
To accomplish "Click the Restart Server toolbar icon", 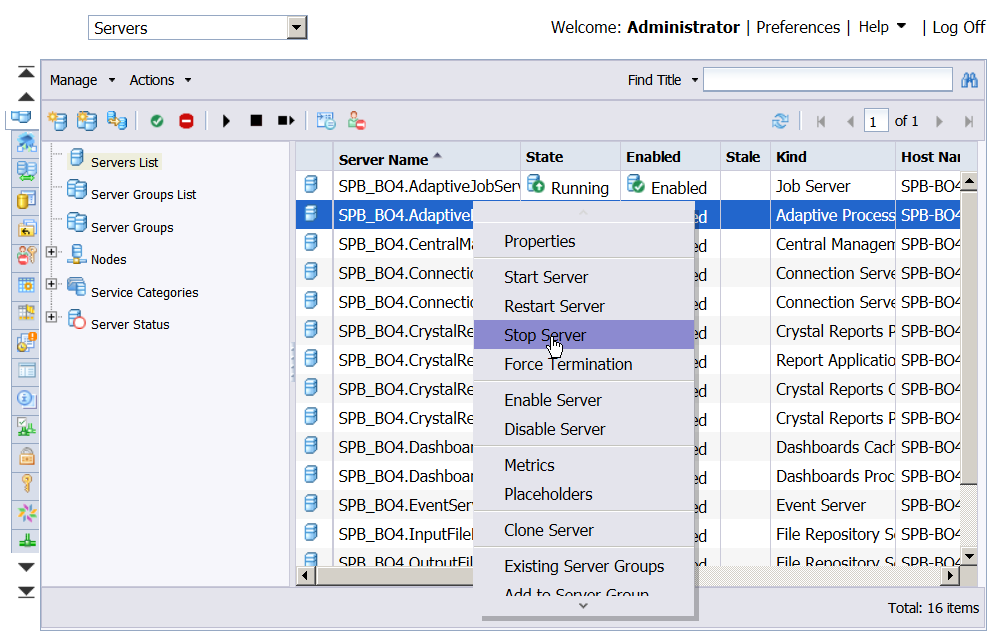I will 286,121.
